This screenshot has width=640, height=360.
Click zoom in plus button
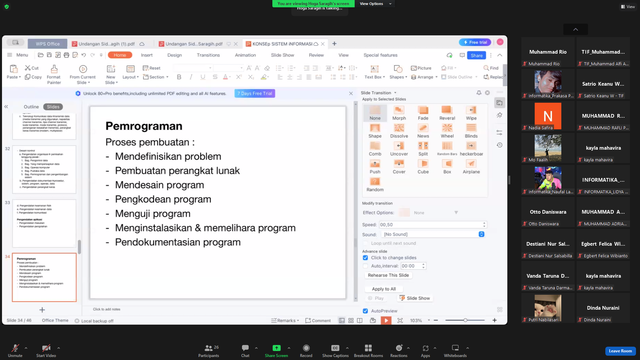pos(494,320)
